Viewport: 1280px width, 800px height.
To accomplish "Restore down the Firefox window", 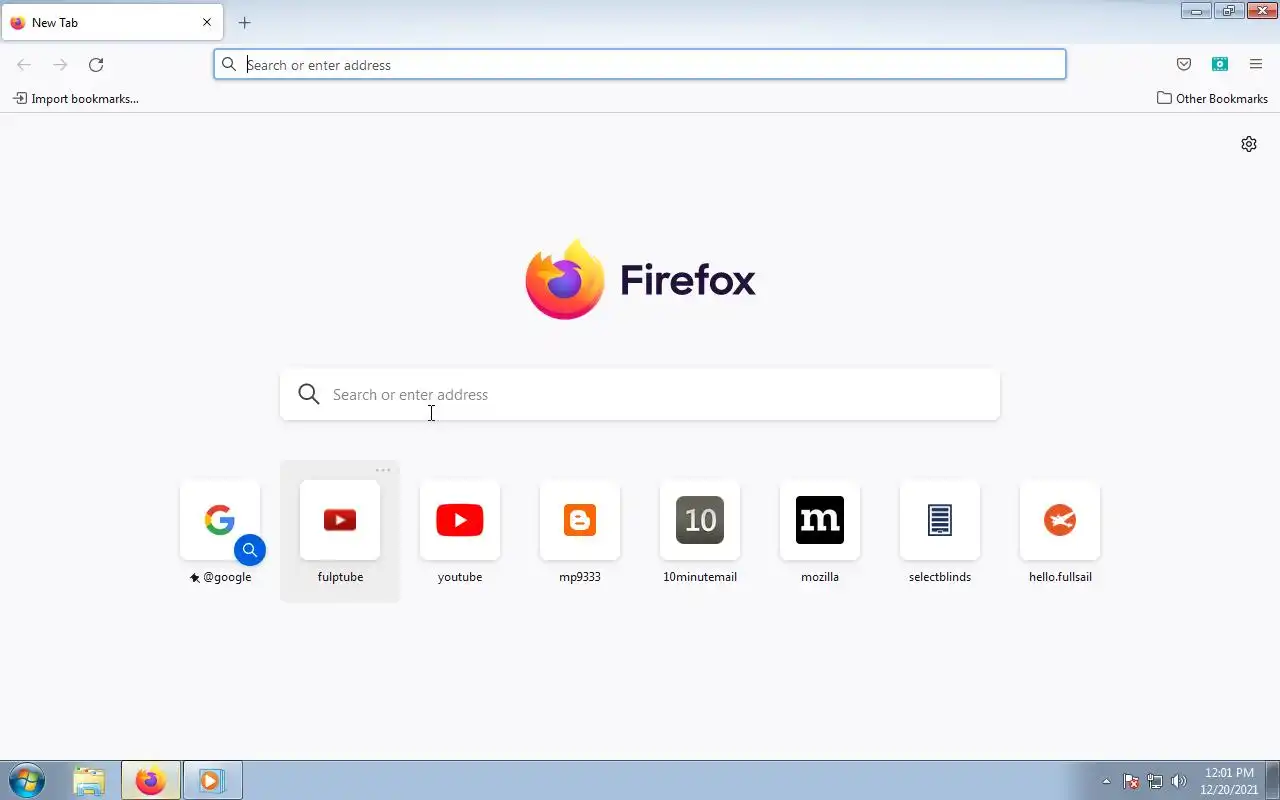I will [x=1228, y=11].
